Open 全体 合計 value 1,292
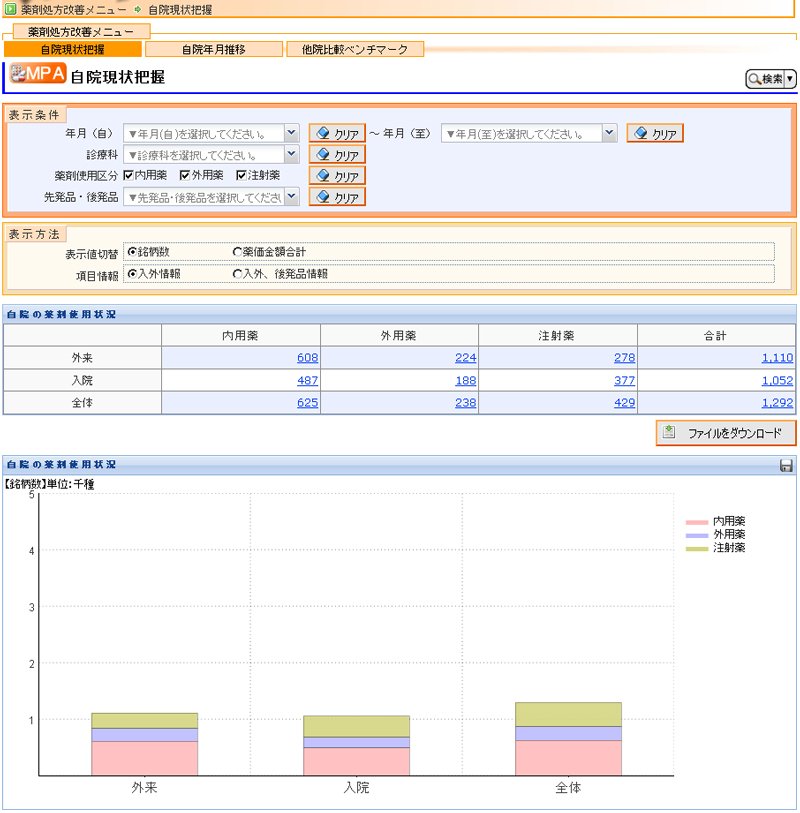This screenshot has height=813, width=800. (777, 402)
